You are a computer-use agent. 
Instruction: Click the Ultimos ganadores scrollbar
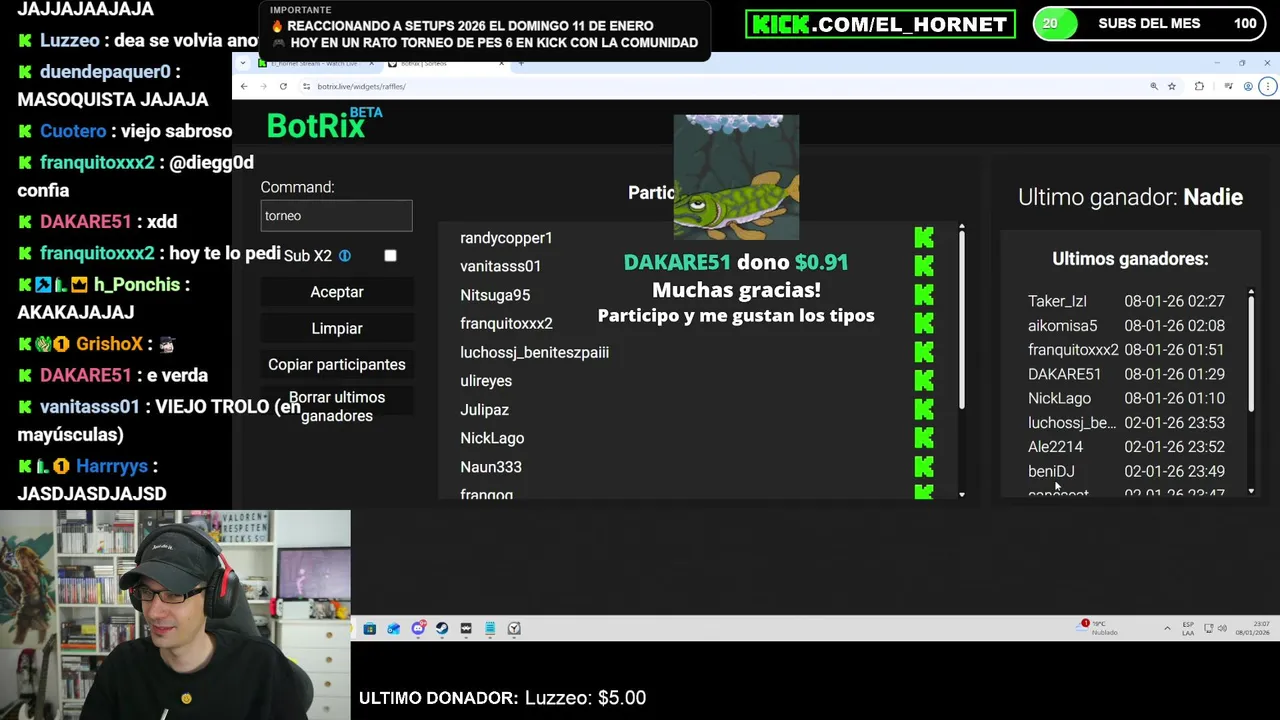pos(1251,352)
